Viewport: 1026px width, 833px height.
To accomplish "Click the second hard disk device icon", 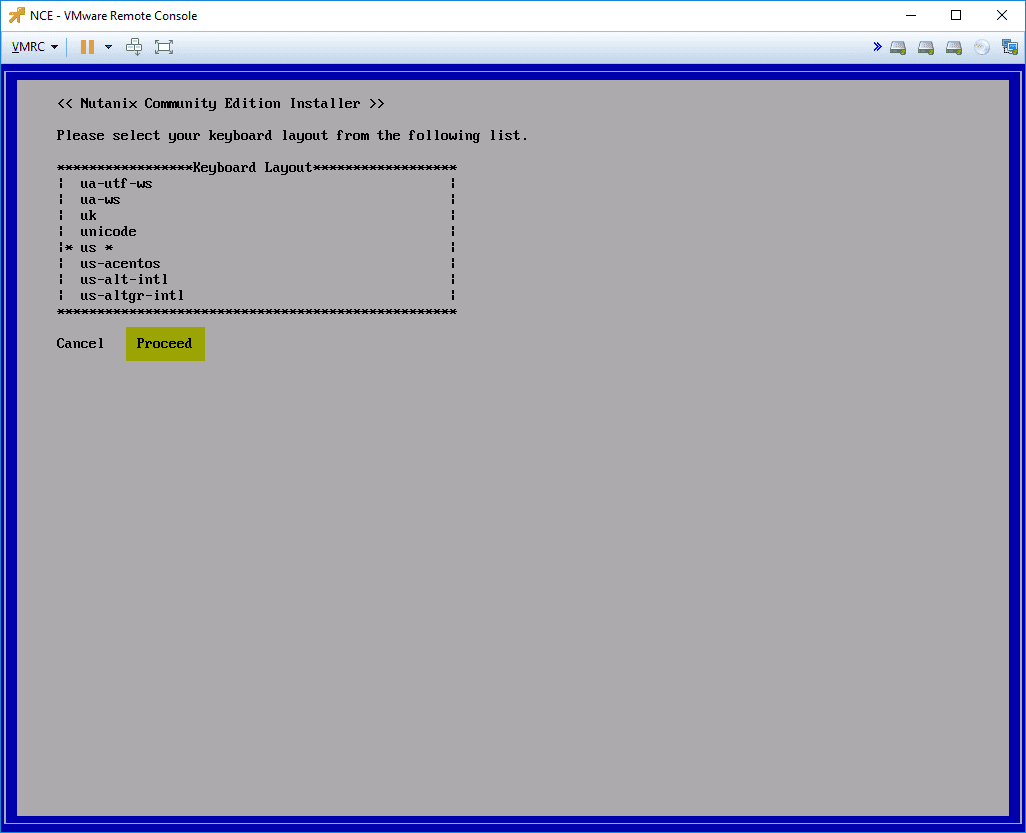I will 925,46.
